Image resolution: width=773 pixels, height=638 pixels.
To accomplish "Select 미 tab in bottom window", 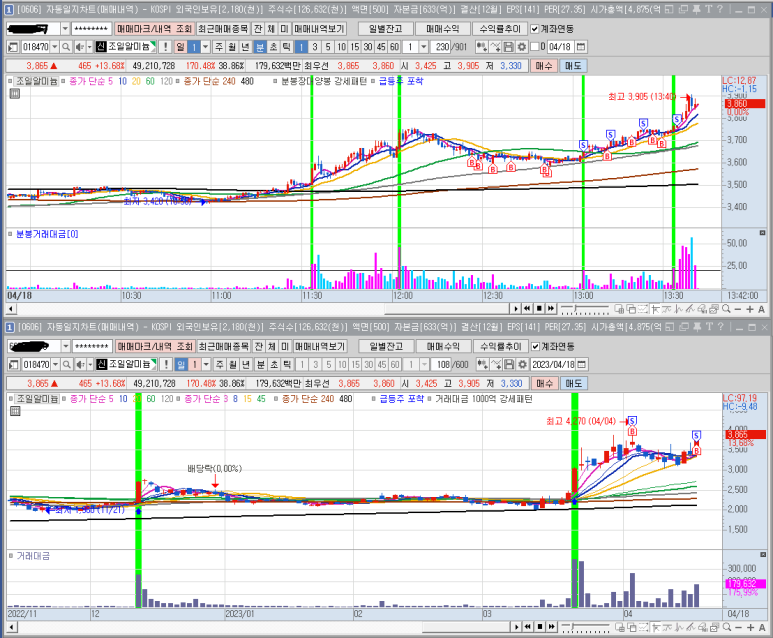I will (x=285, y=347).
